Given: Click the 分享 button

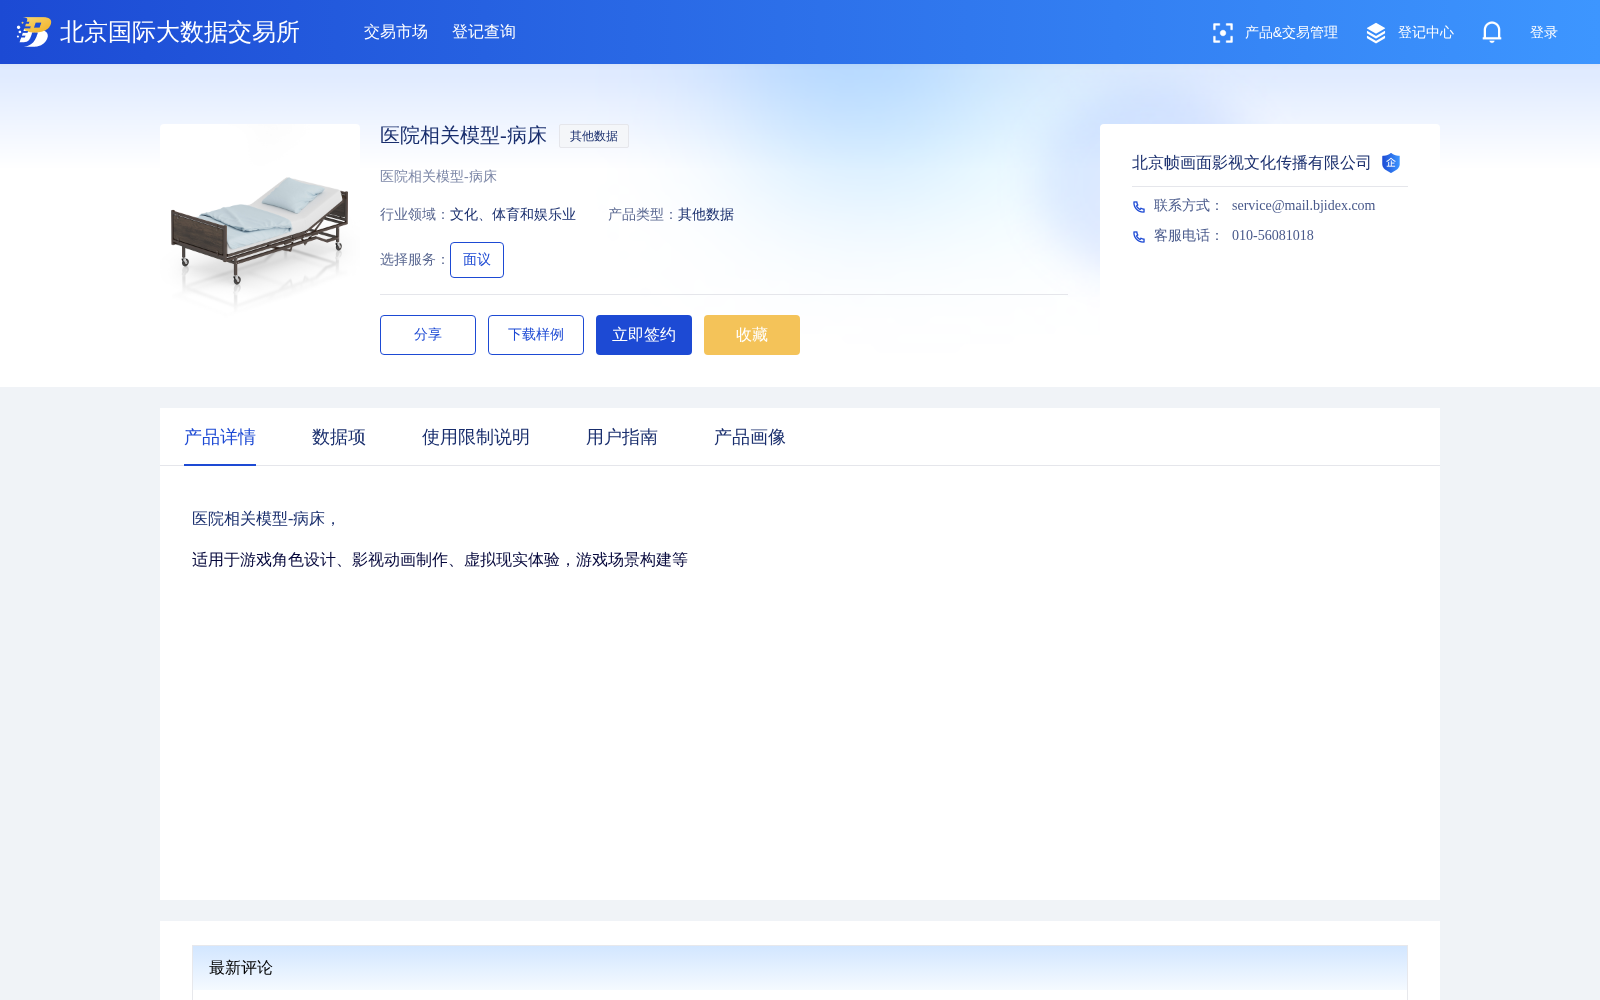Looking at the screenshot, I should [x=428, y=335].
